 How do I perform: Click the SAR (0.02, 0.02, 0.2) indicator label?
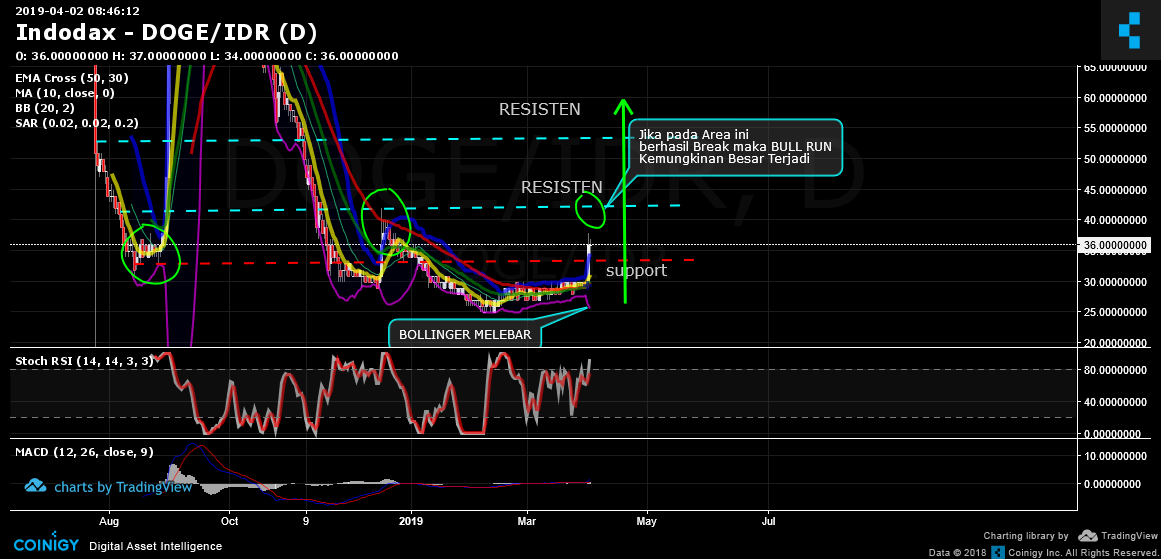pos(76,124)
